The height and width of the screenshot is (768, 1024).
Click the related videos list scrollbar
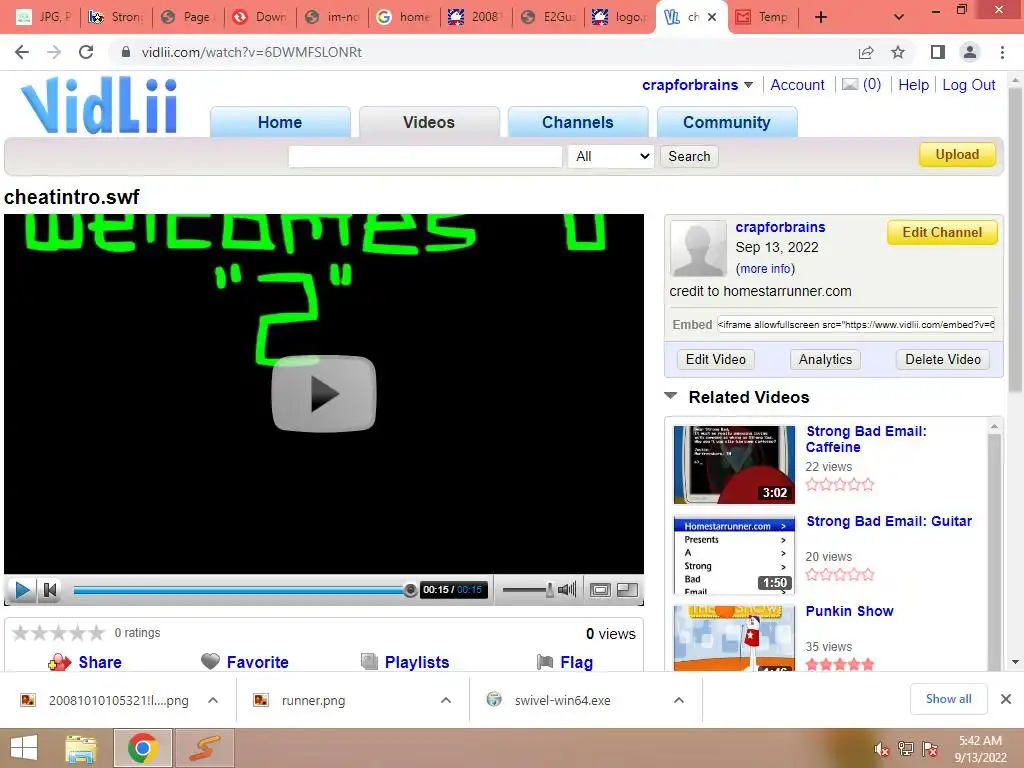click(994, 545)
